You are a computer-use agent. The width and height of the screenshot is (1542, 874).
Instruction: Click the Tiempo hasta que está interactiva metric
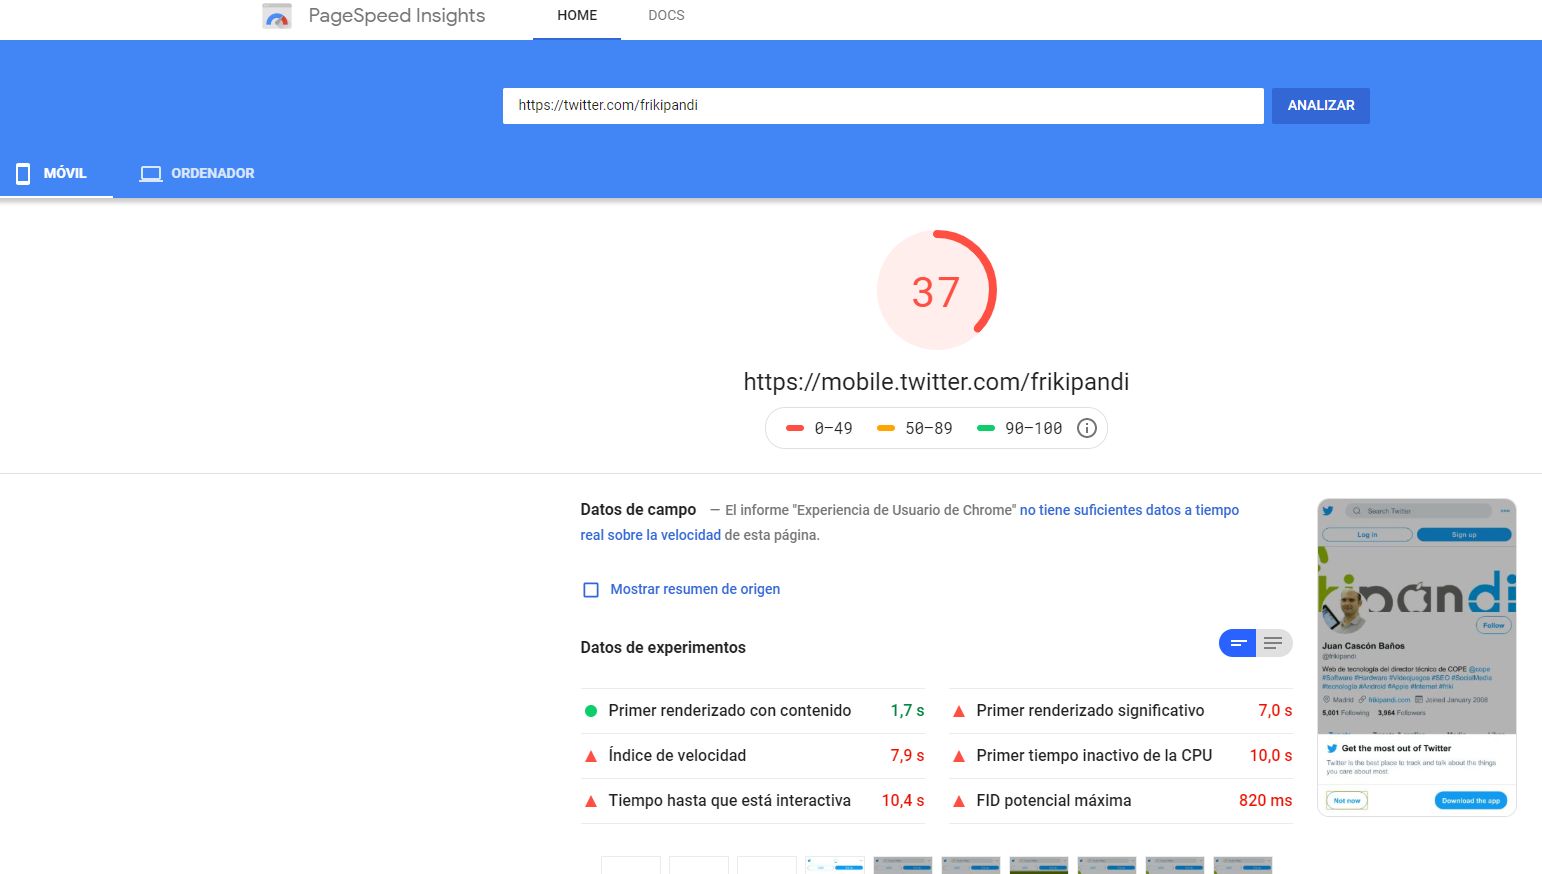[x=730, y=800]
